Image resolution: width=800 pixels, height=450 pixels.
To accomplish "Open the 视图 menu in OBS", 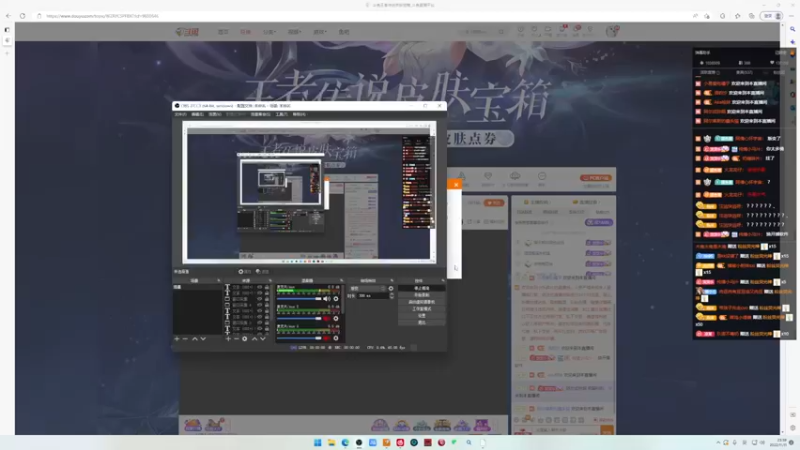I will click(215, 114).
